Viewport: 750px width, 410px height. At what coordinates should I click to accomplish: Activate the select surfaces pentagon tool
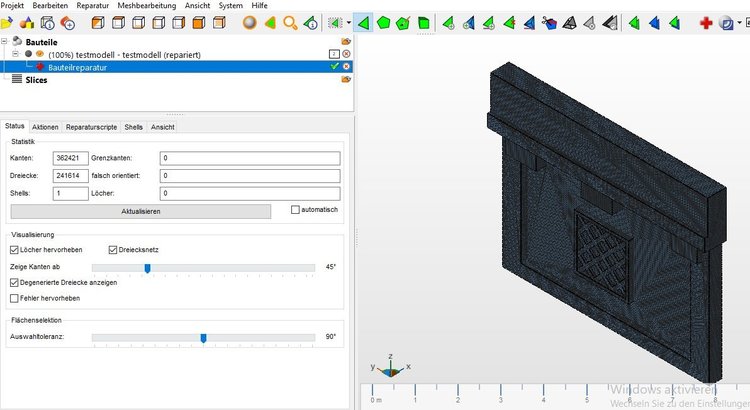coord(384,22)
